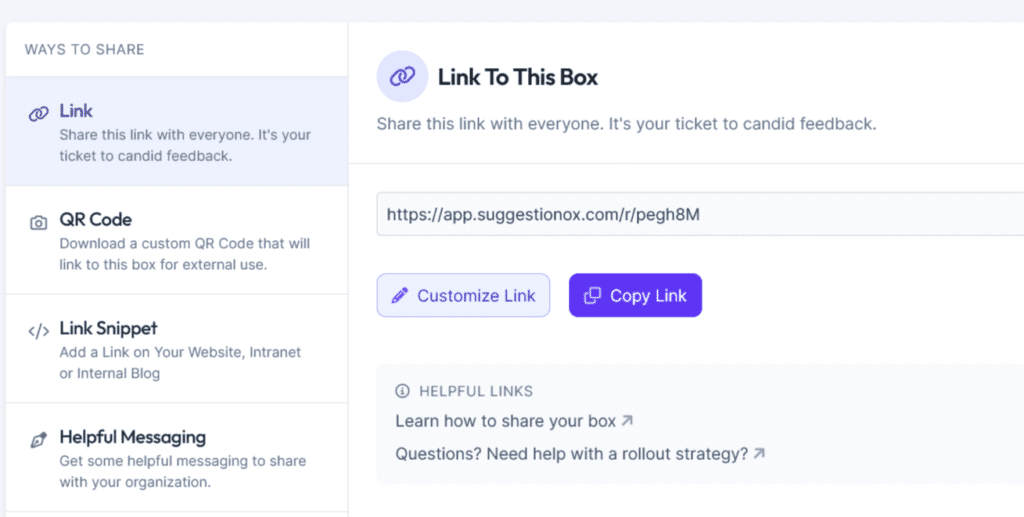Click the camera icon next to QR Code
Screen dimensions: 1024x517
38,222
